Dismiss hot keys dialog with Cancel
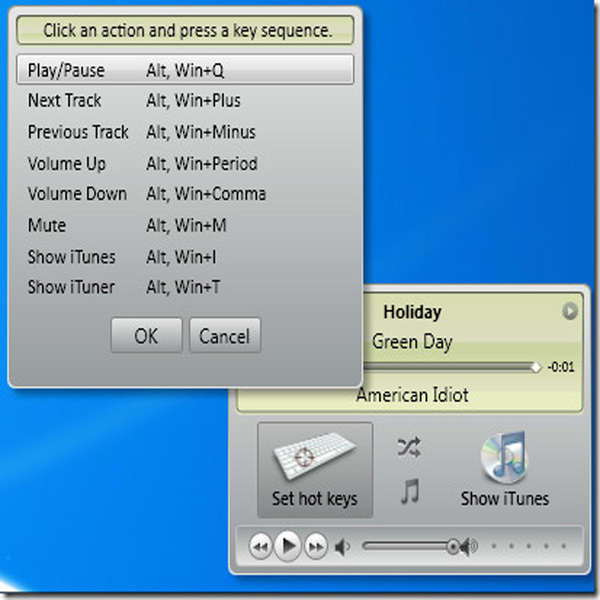The image size is (600, 600). (x=225, y=336)
